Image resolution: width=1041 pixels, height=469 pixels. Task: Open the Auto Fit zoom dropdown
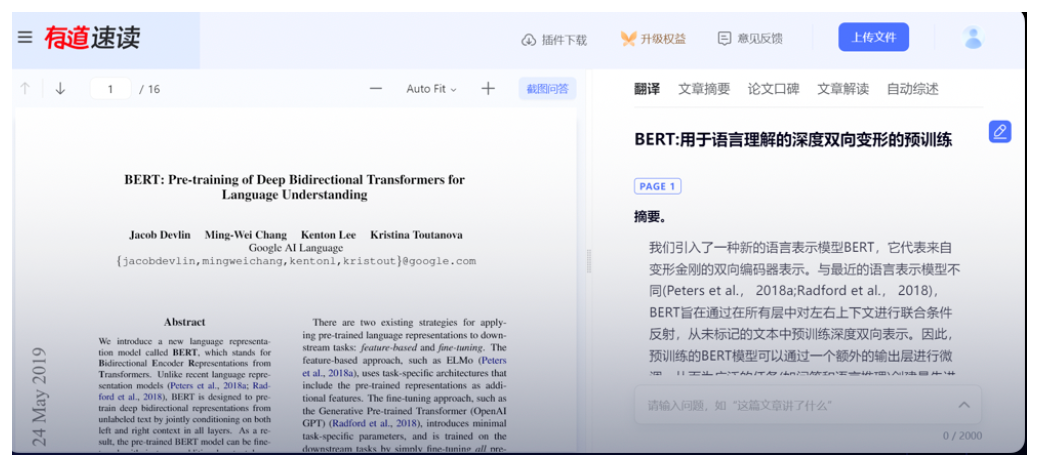(432, 88)
